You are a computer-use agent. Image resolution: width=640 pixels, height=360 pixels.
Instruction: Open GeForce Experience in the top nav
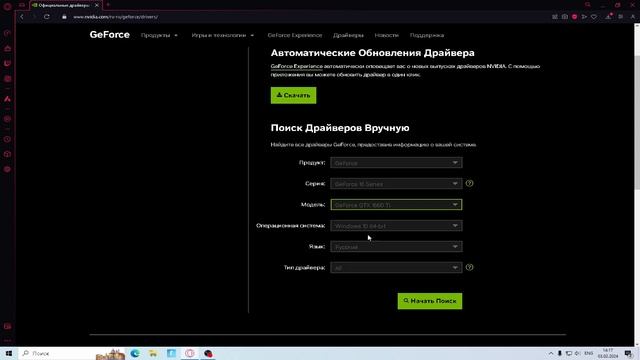(x=295, y=36)
